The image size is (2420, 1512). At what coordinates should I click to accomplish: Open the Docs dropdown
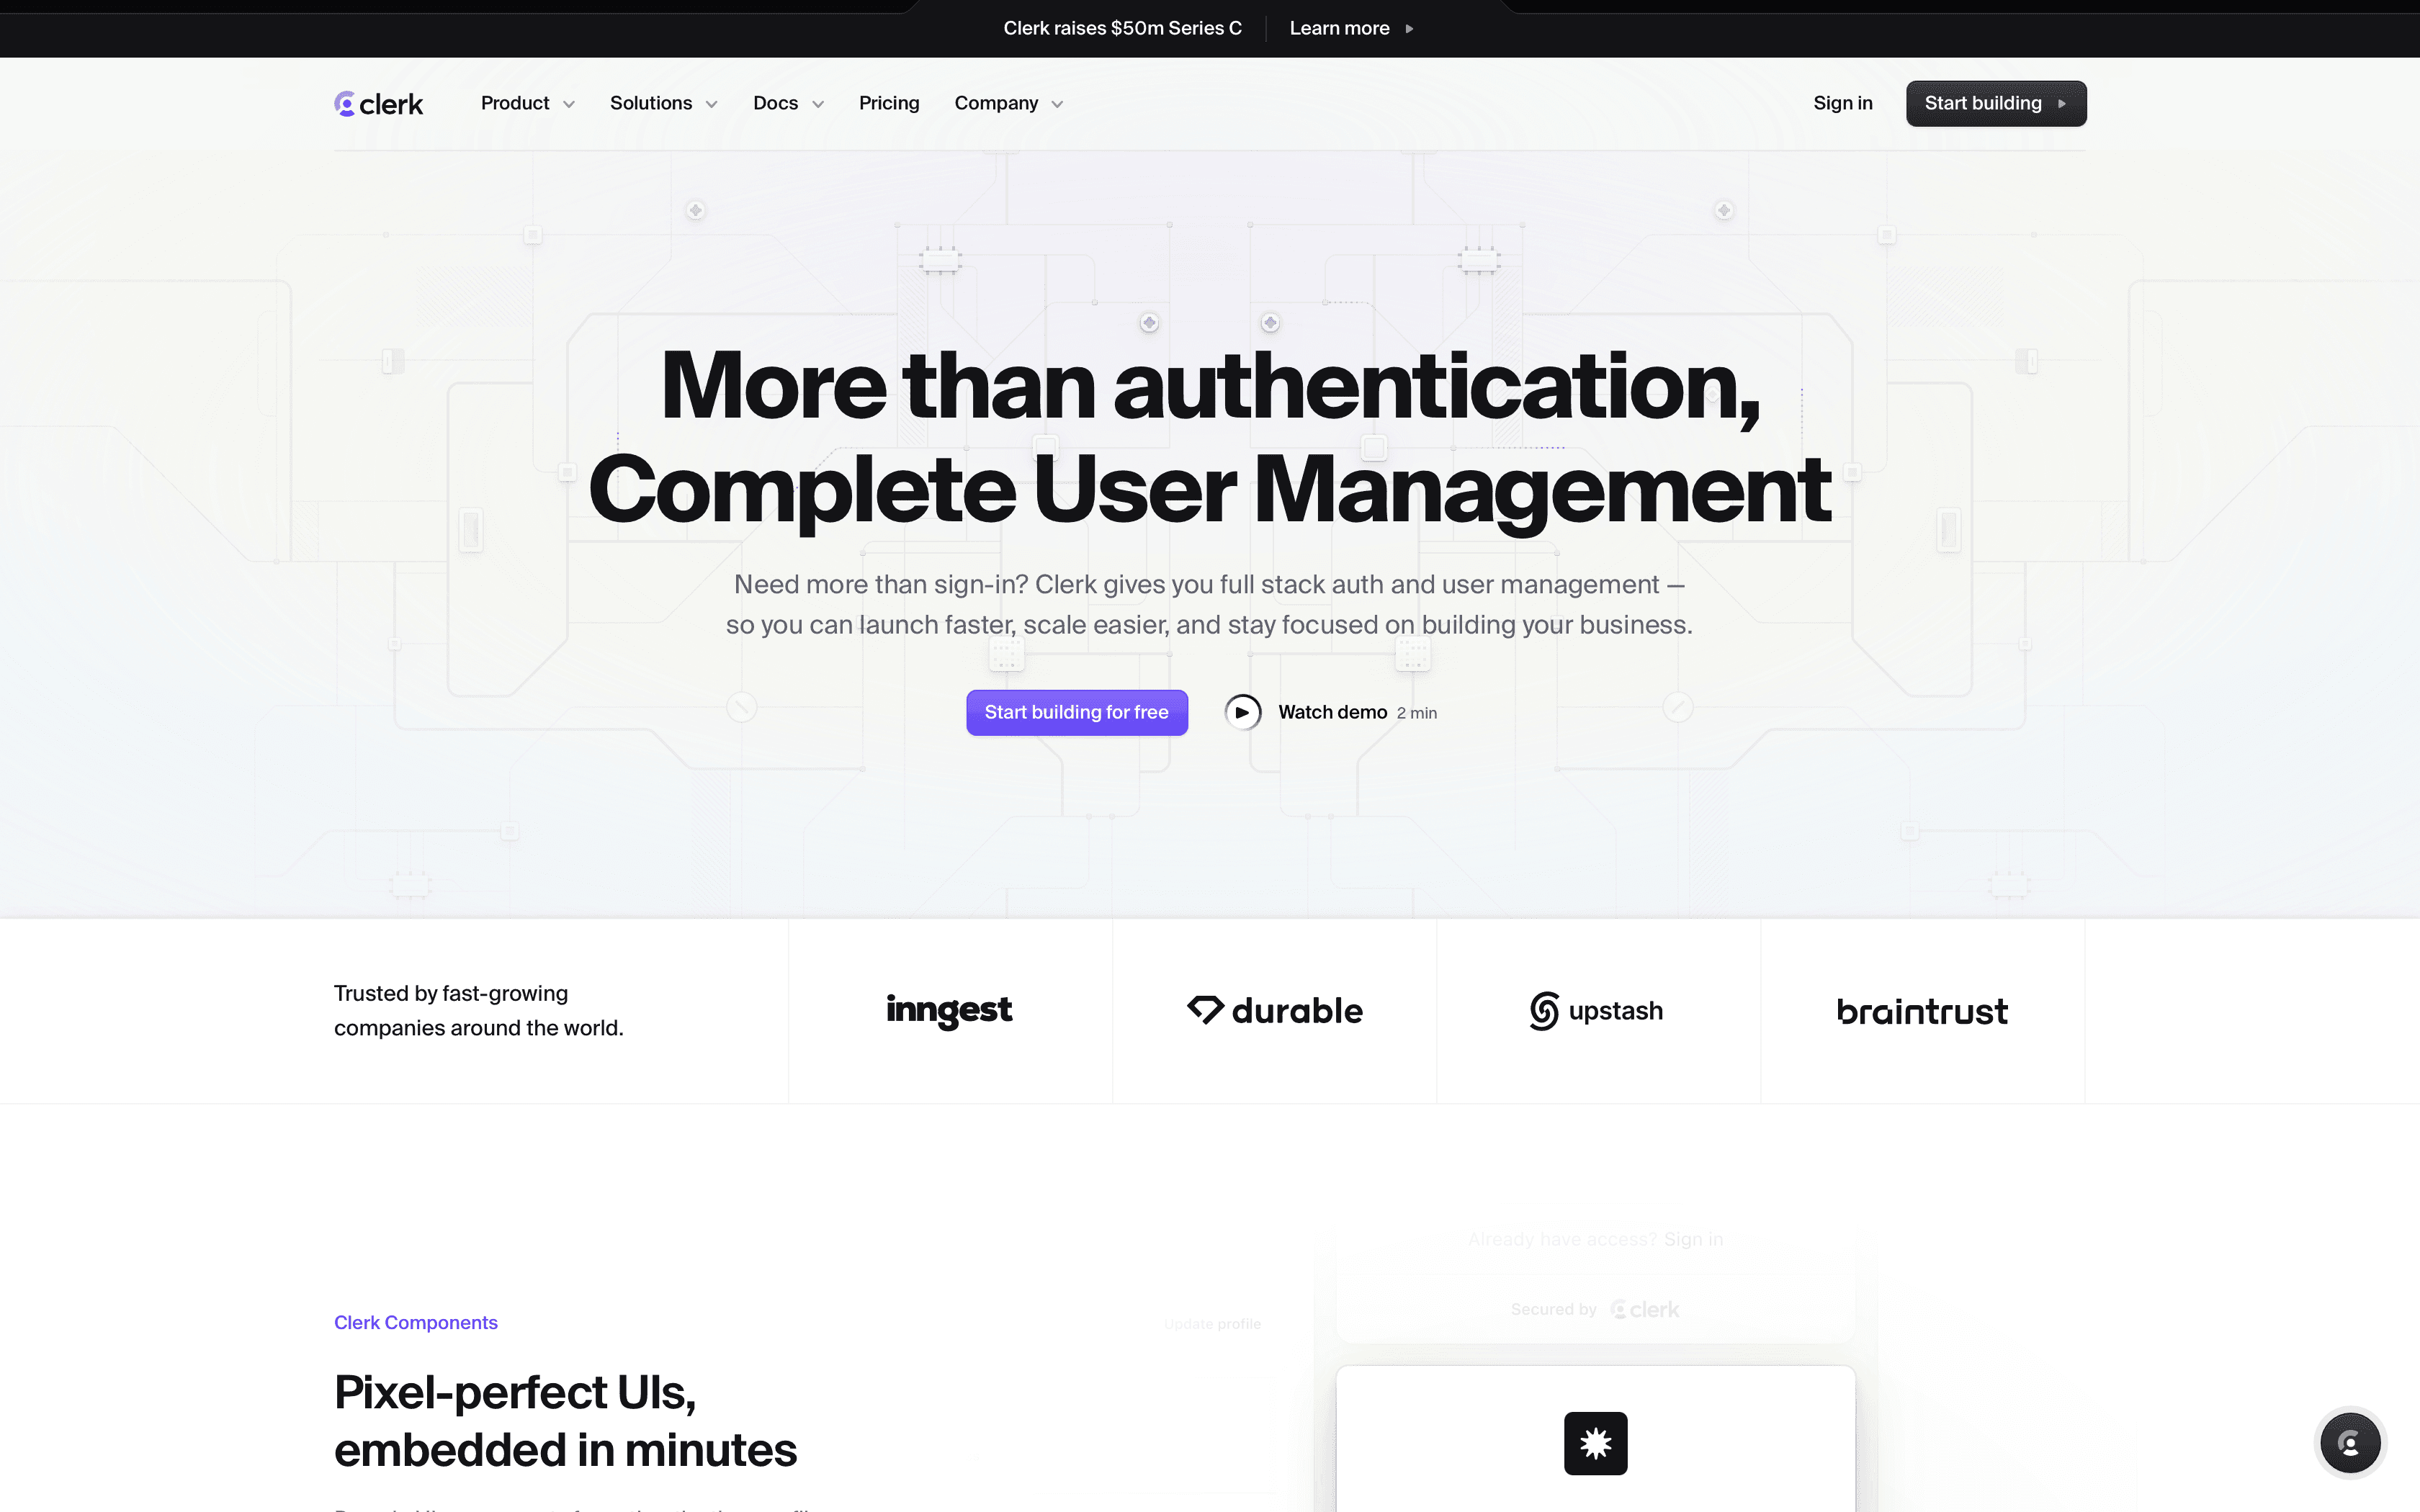(789, 103)
